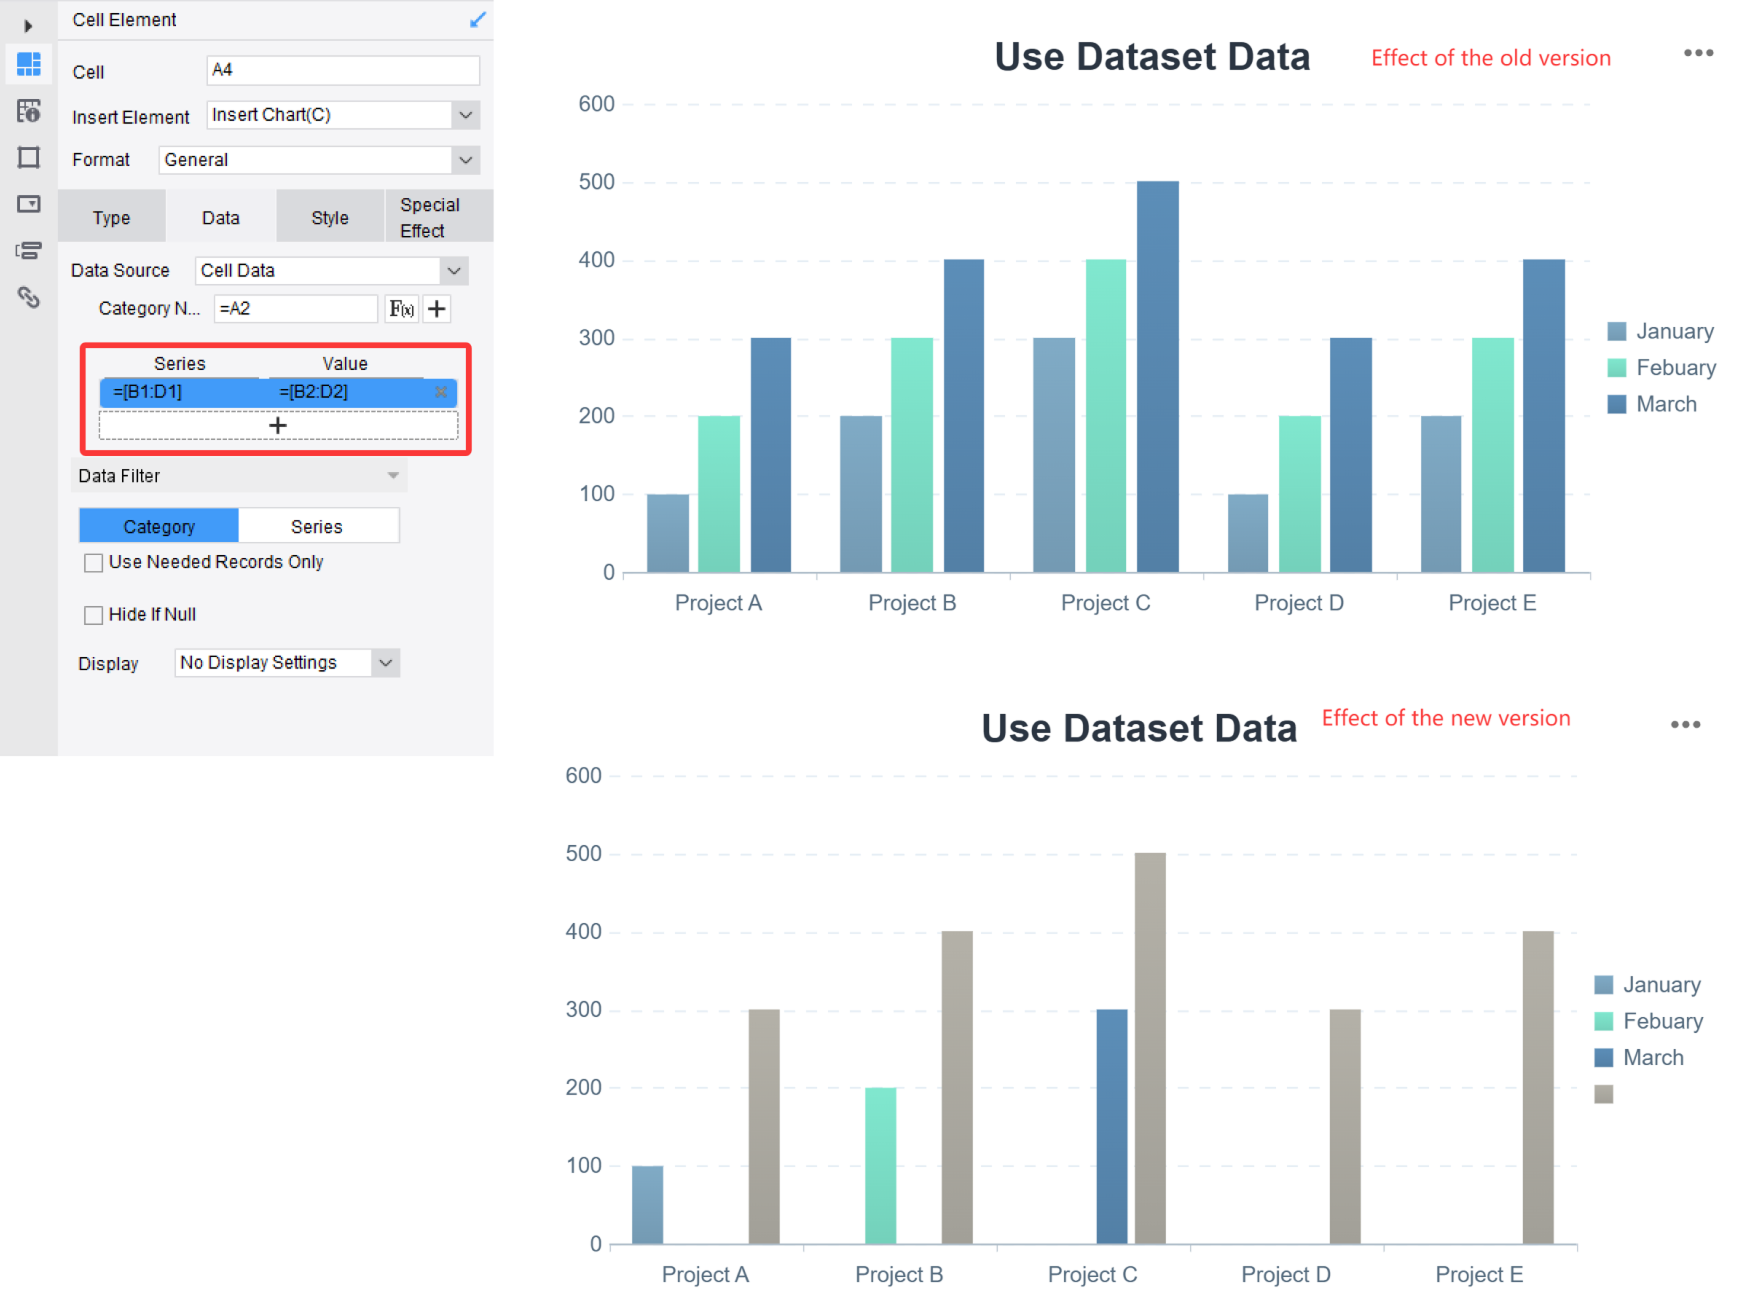Click the Project C gray bar in new chart
The image size is (1740, 1302).
[1150, 1048]
